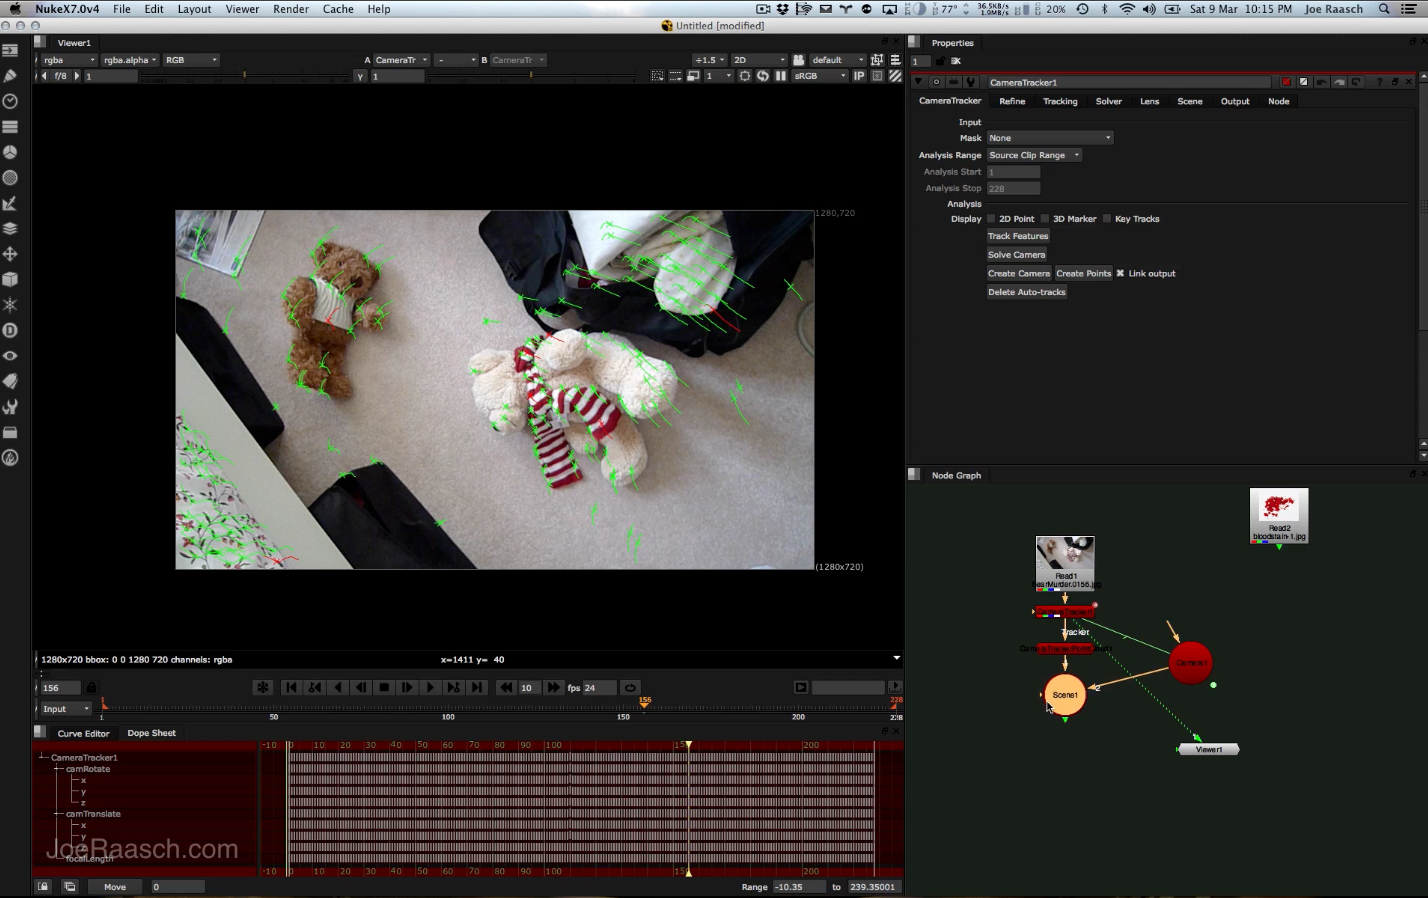Pause viewer updates with pause icon
The image size is (1428, 898).
tap(781, 76)
